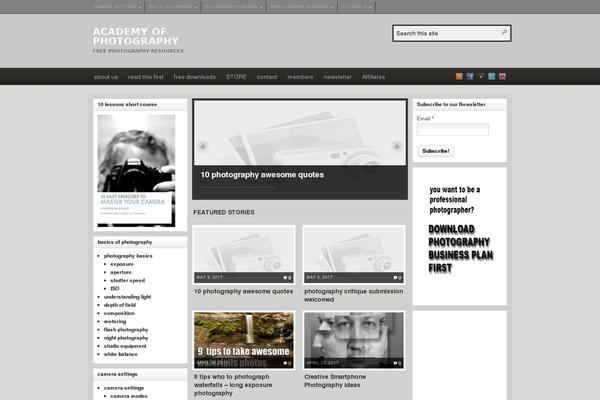Open the newsletter nav link
This screenshot has width=600, height=400.
[338, 77]
